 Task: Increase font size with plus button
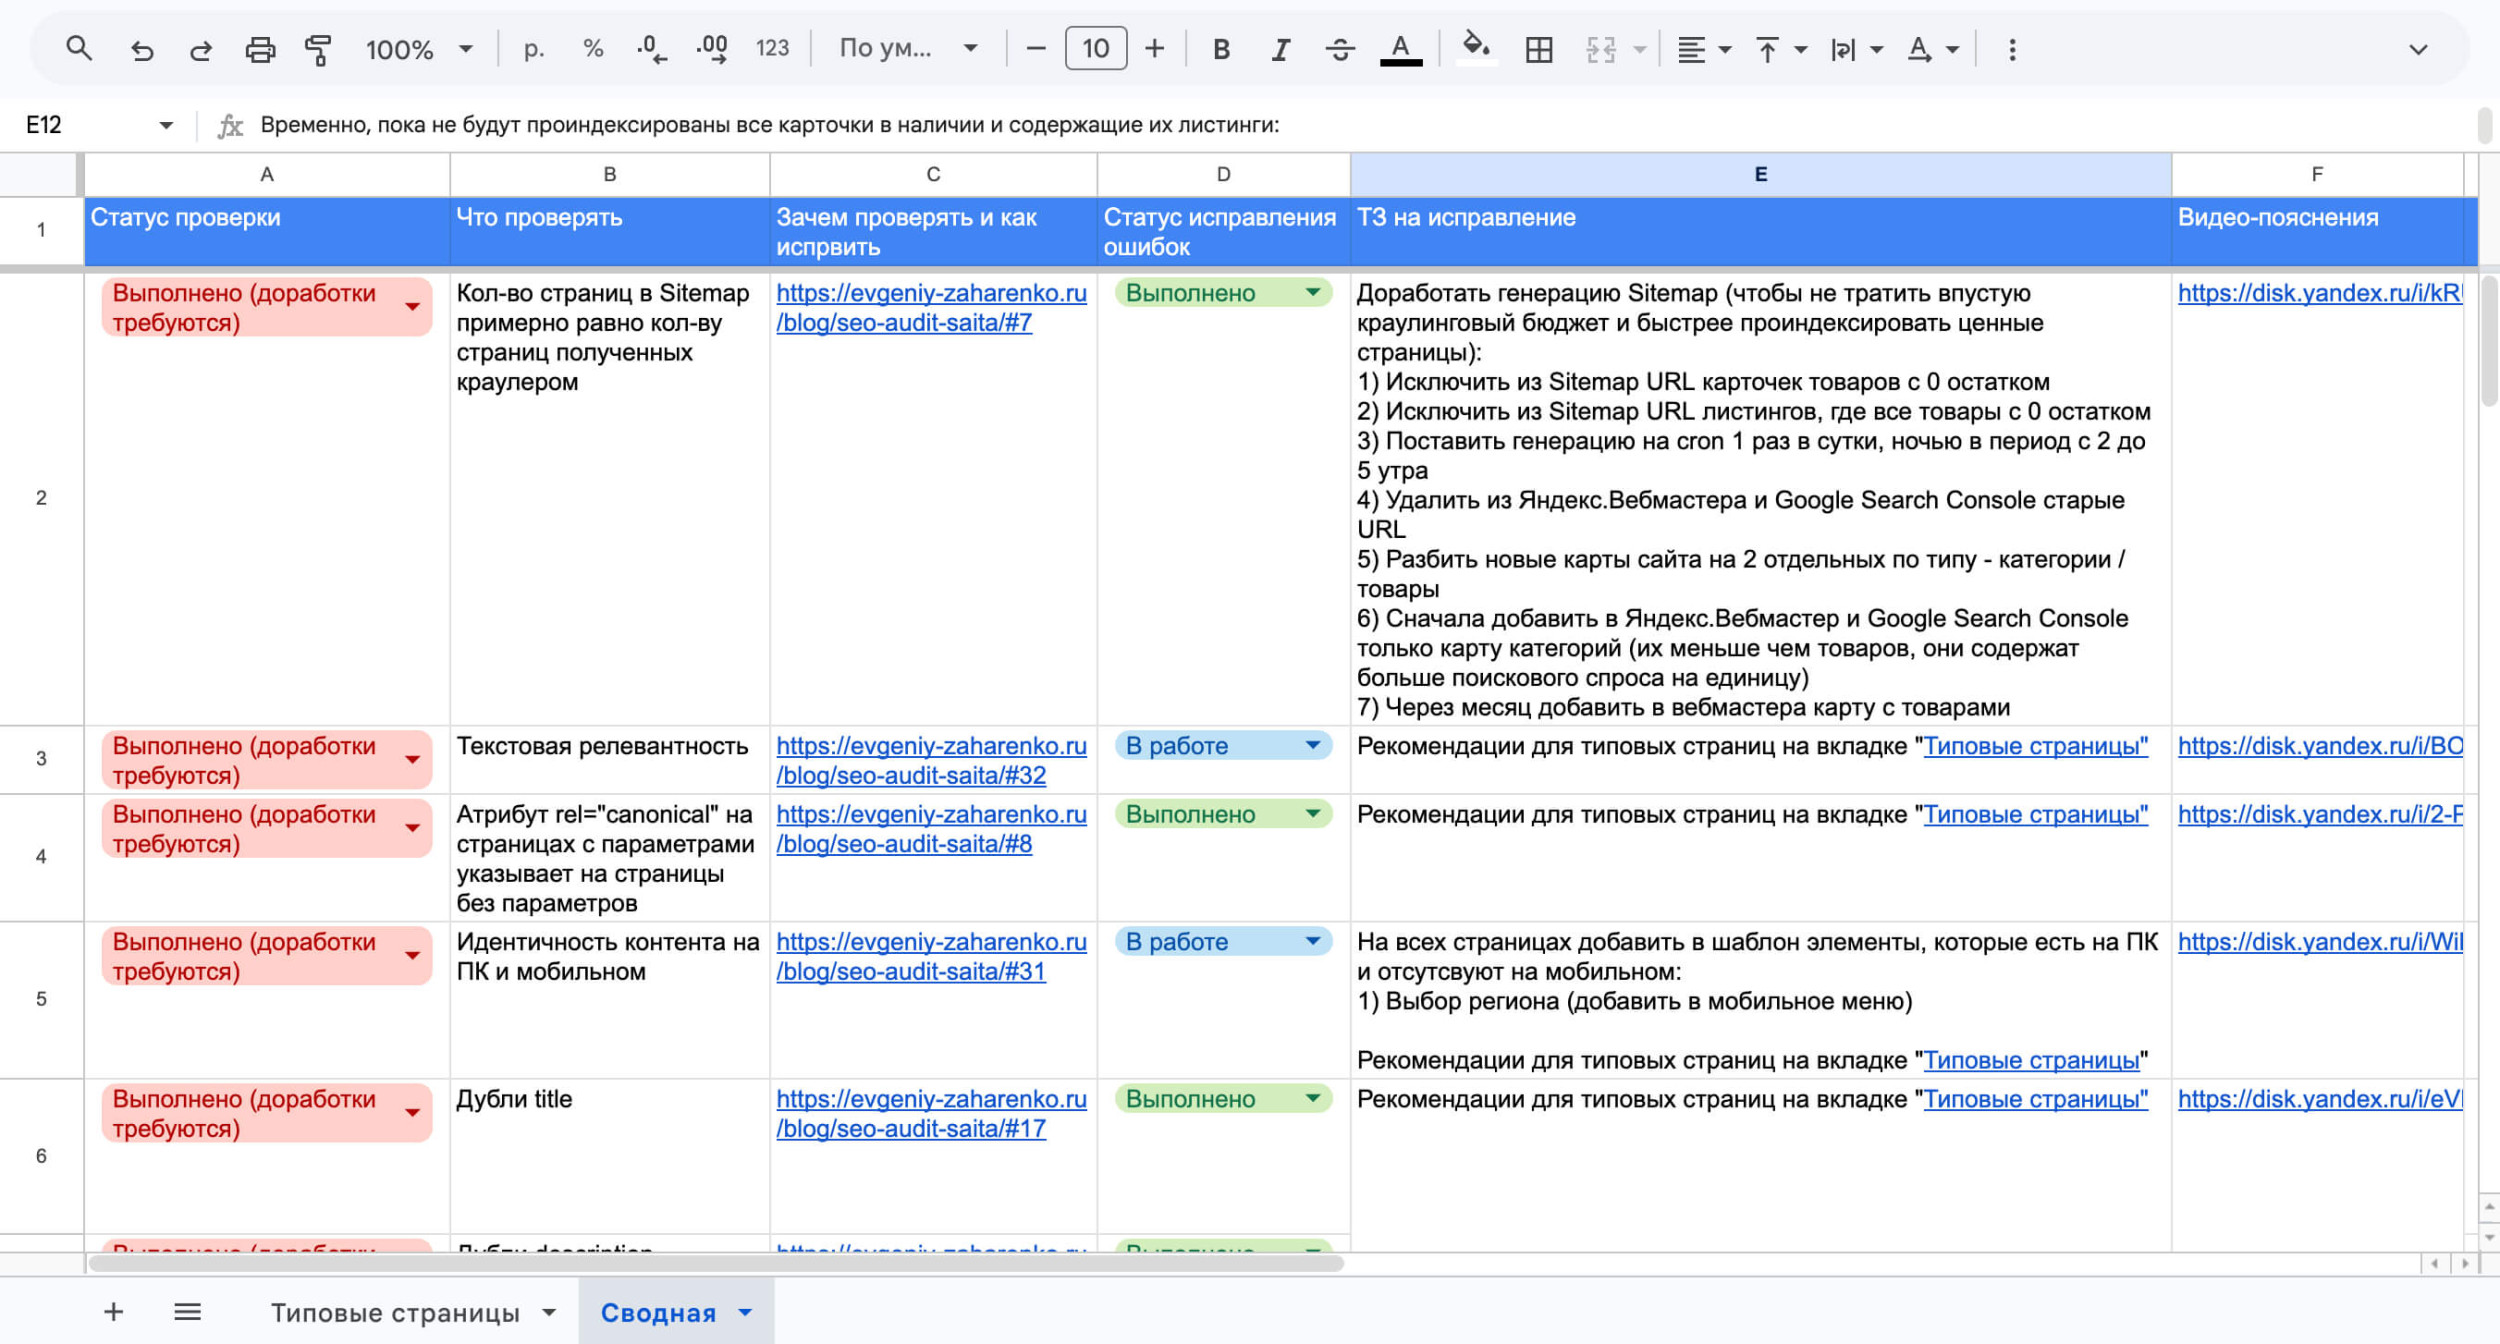pyautogui.click(x=1154, y=49)
